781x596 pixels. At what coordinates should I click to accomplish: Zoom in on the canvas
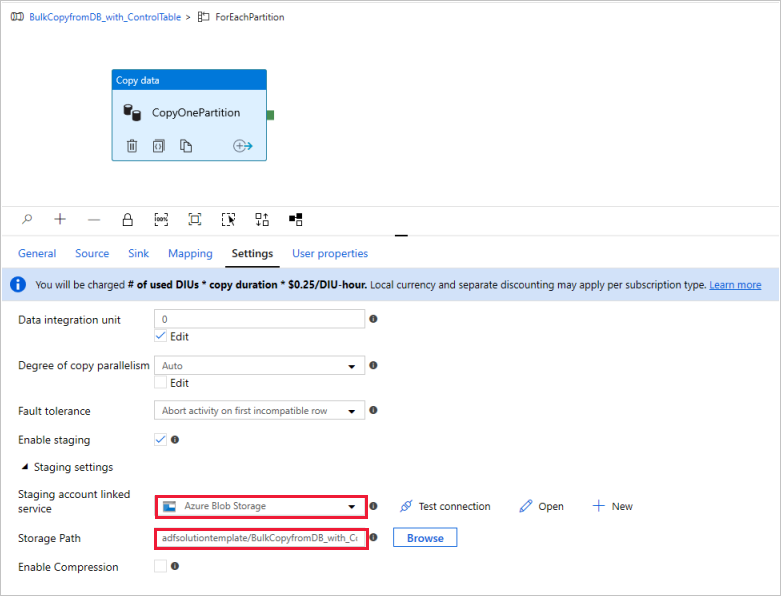60,219
